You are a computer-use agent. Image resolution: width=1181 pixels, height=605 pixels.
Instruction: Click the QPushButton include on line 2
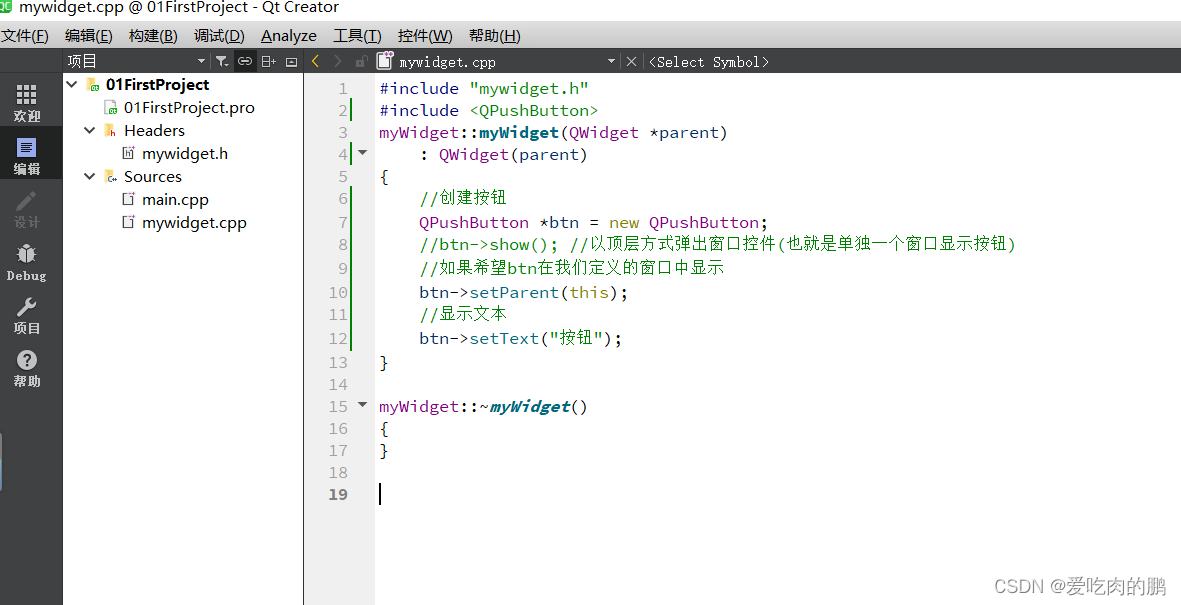click(534, 111)
